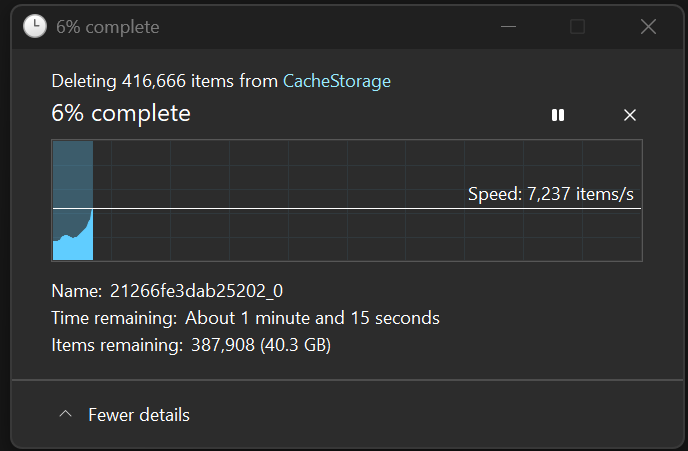This screenshot has width=688, height=451.
Task: Click the Fewer details text label
Action: [x=139, y=415]
